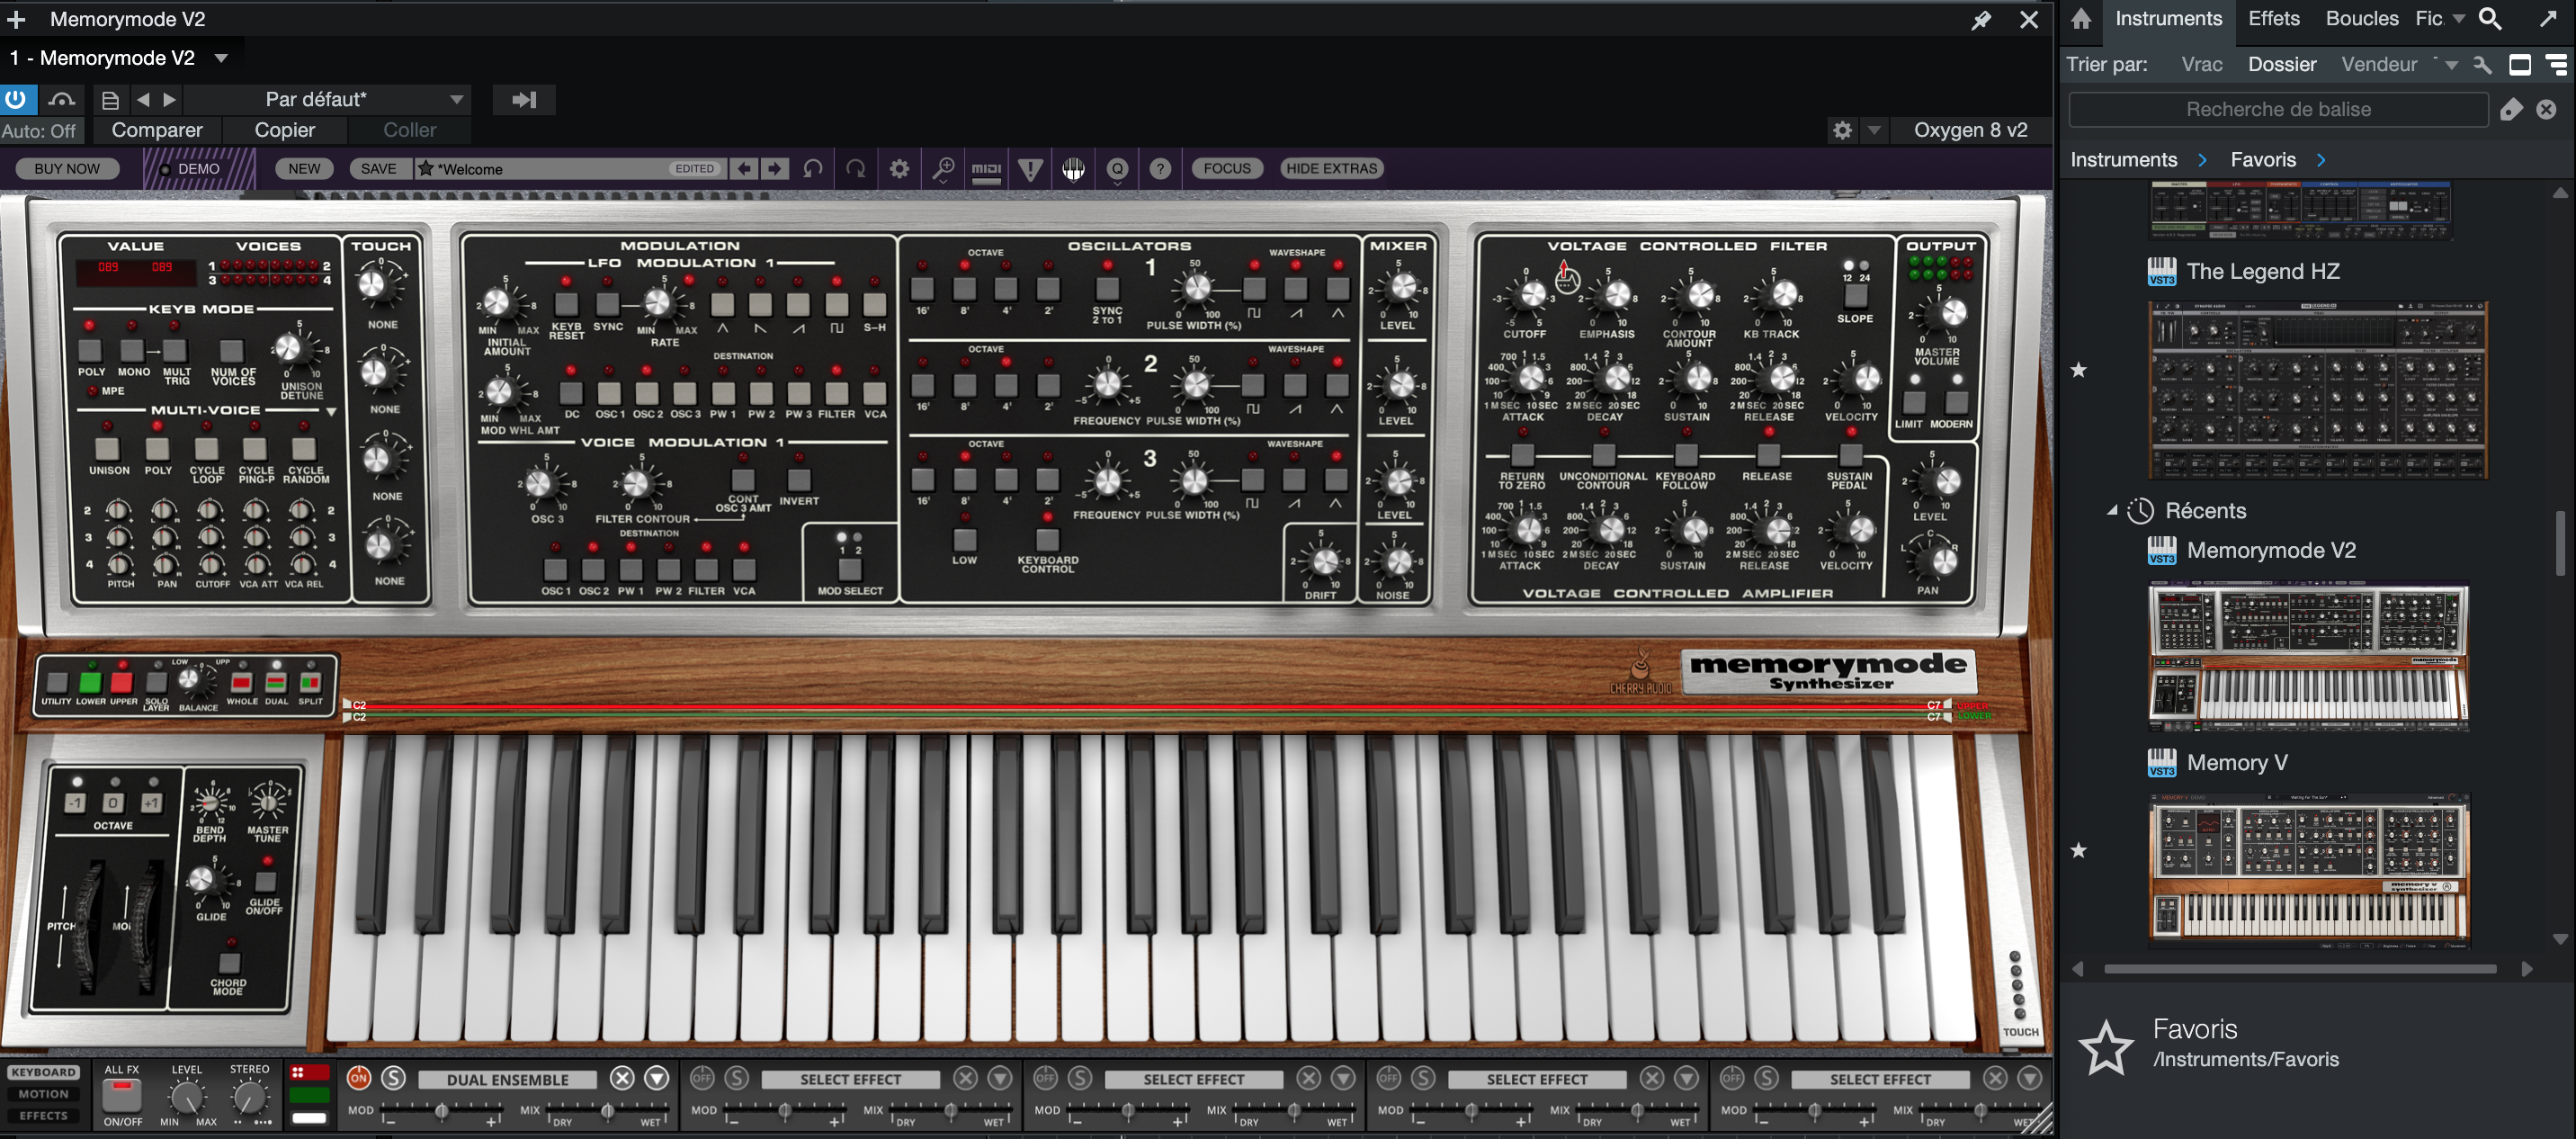The width and height of the screenshot is (2576, 1139).
Task: Click the large Favoris star icon
Action: 2106,1047
